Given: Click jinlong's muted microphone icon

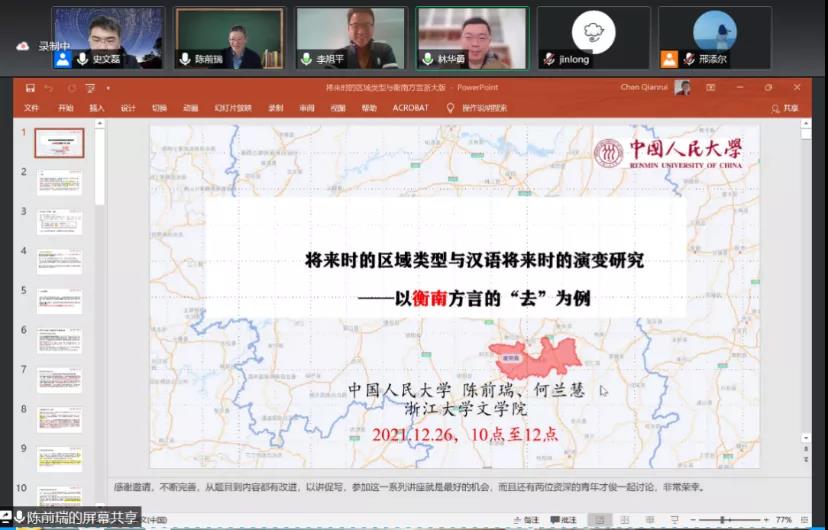Looking at the screenshot, I should tap(549, 59).
